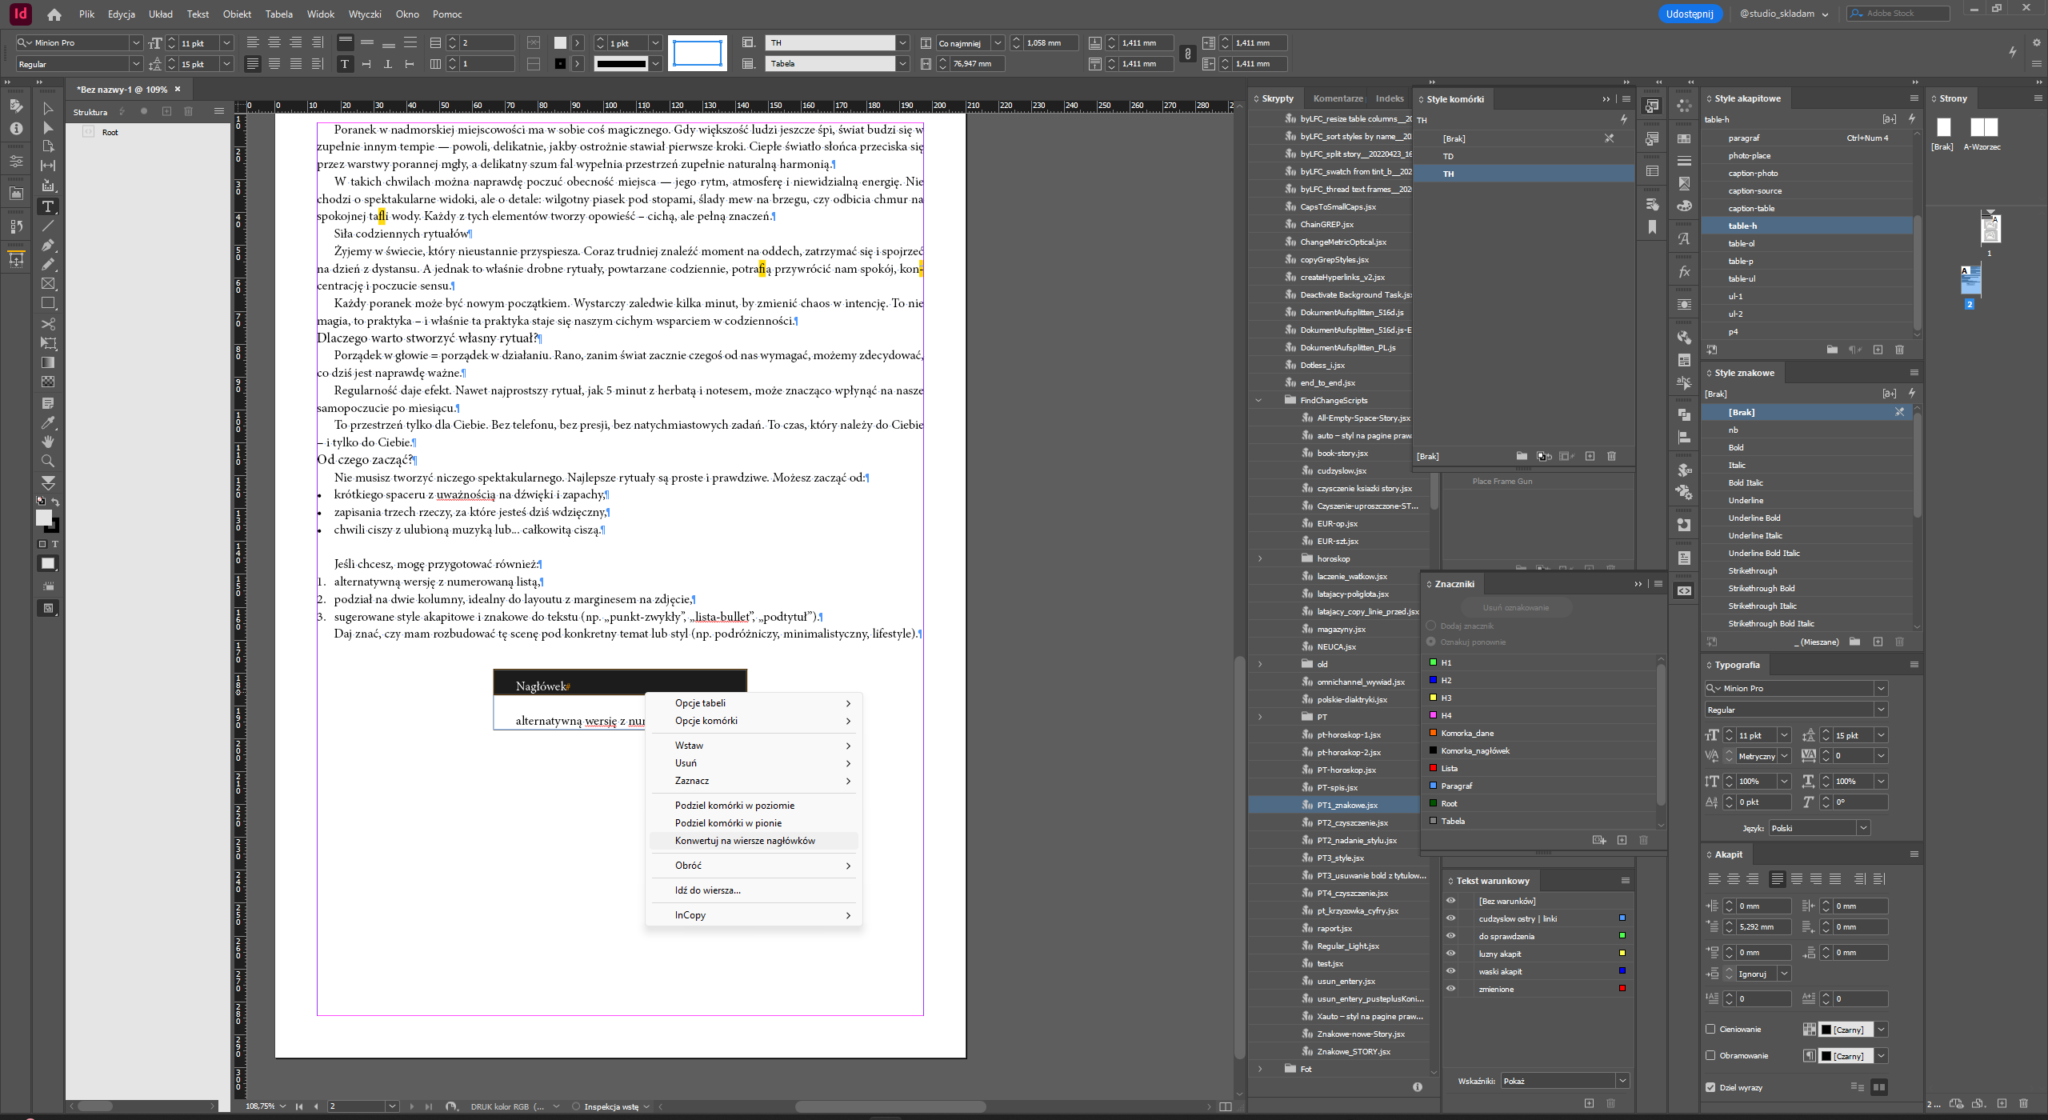Click fill/stroke swatch in toolbox
Image resolution: width=2048 pixels, height=1120 pixels.
tap(46, 520)
